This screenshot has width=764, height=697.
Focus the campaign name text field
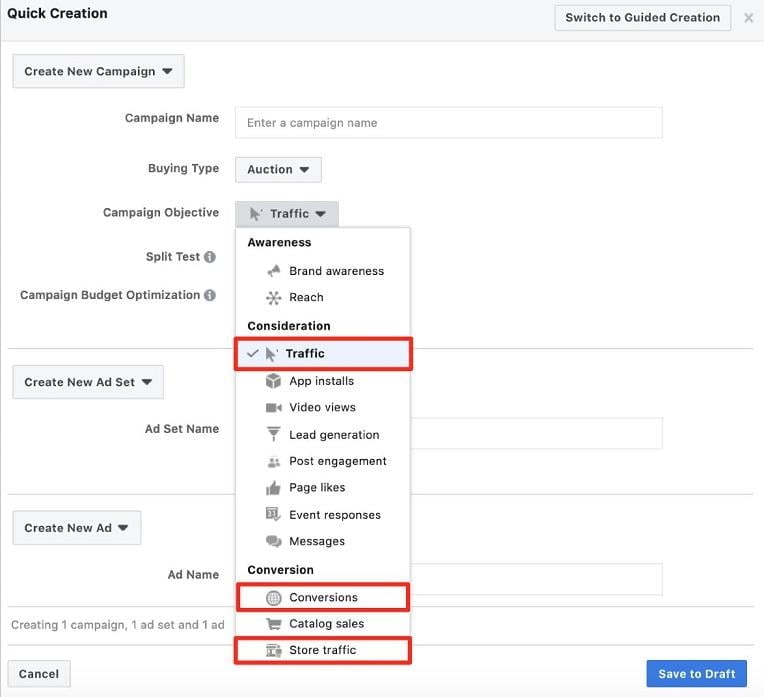click(448, 123)
